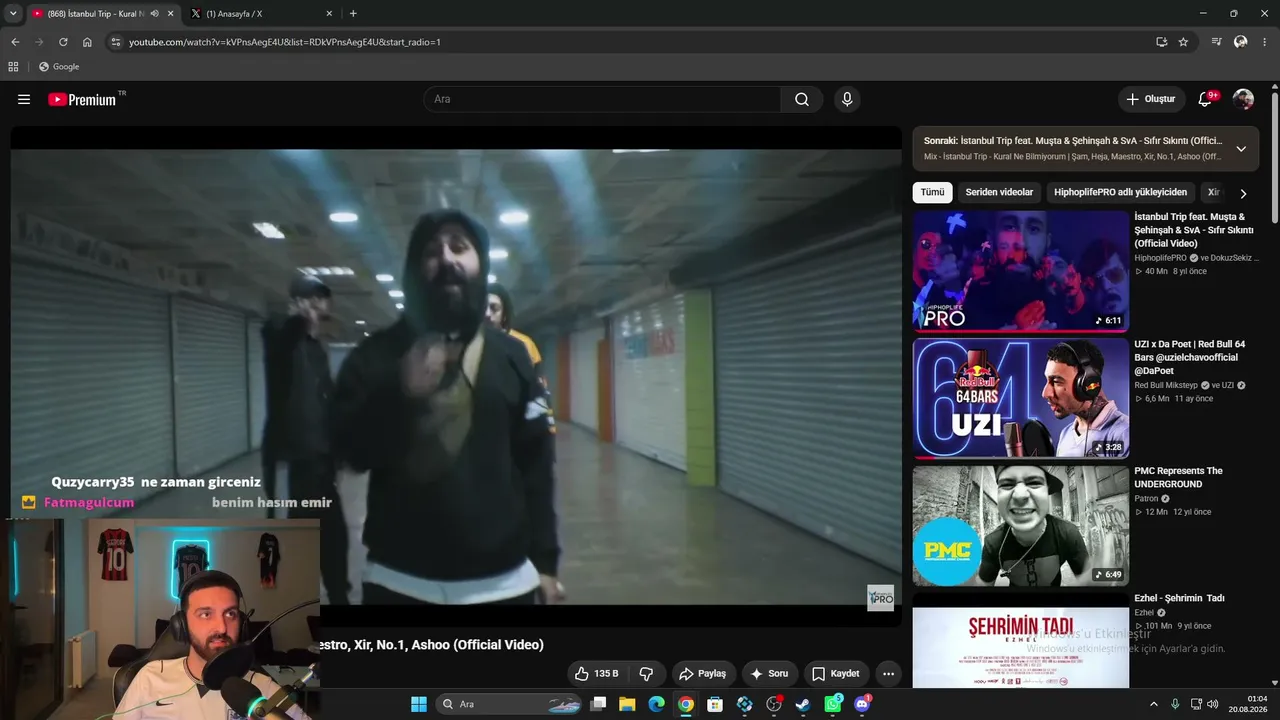This screenshot has width=1280, height=720.
Task: Open Microsoft Edge from taskbar
Action: click(656, 704)
